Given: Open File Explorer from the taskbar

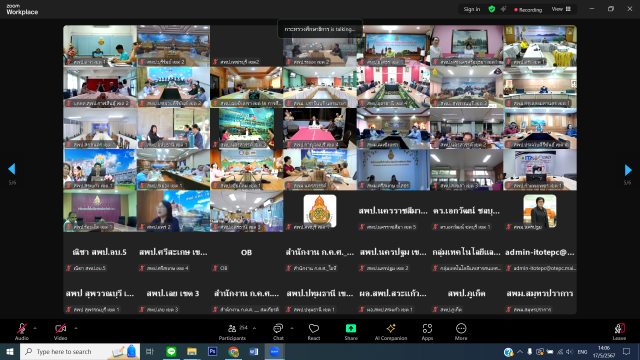Looking at the screenshot, I should [192, 351].
